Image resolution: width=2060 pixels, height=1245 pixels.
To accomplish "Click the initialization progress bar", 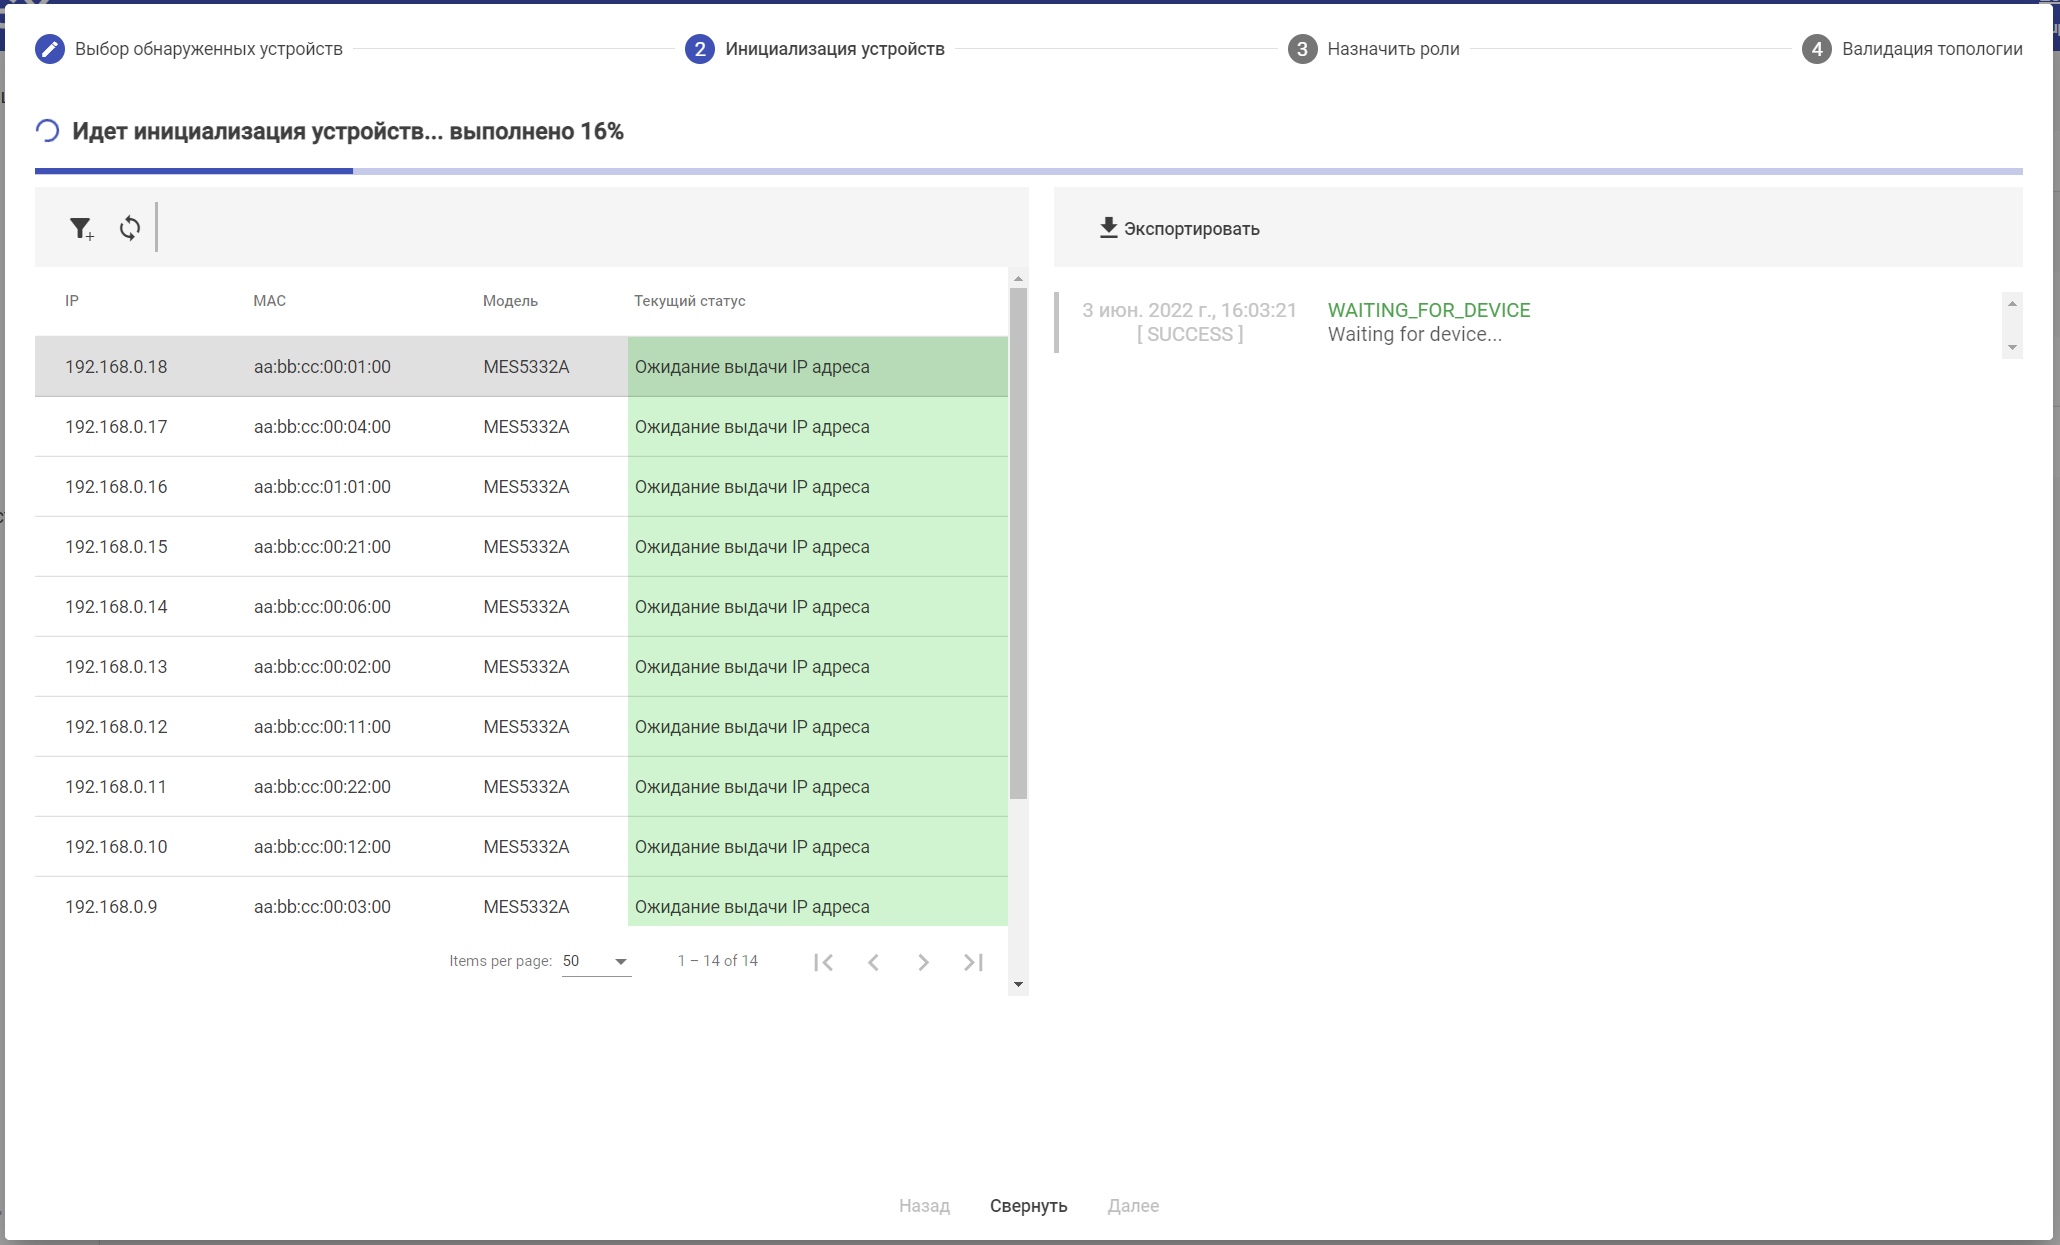I will pyautogui.click(x=1028, y=171).
